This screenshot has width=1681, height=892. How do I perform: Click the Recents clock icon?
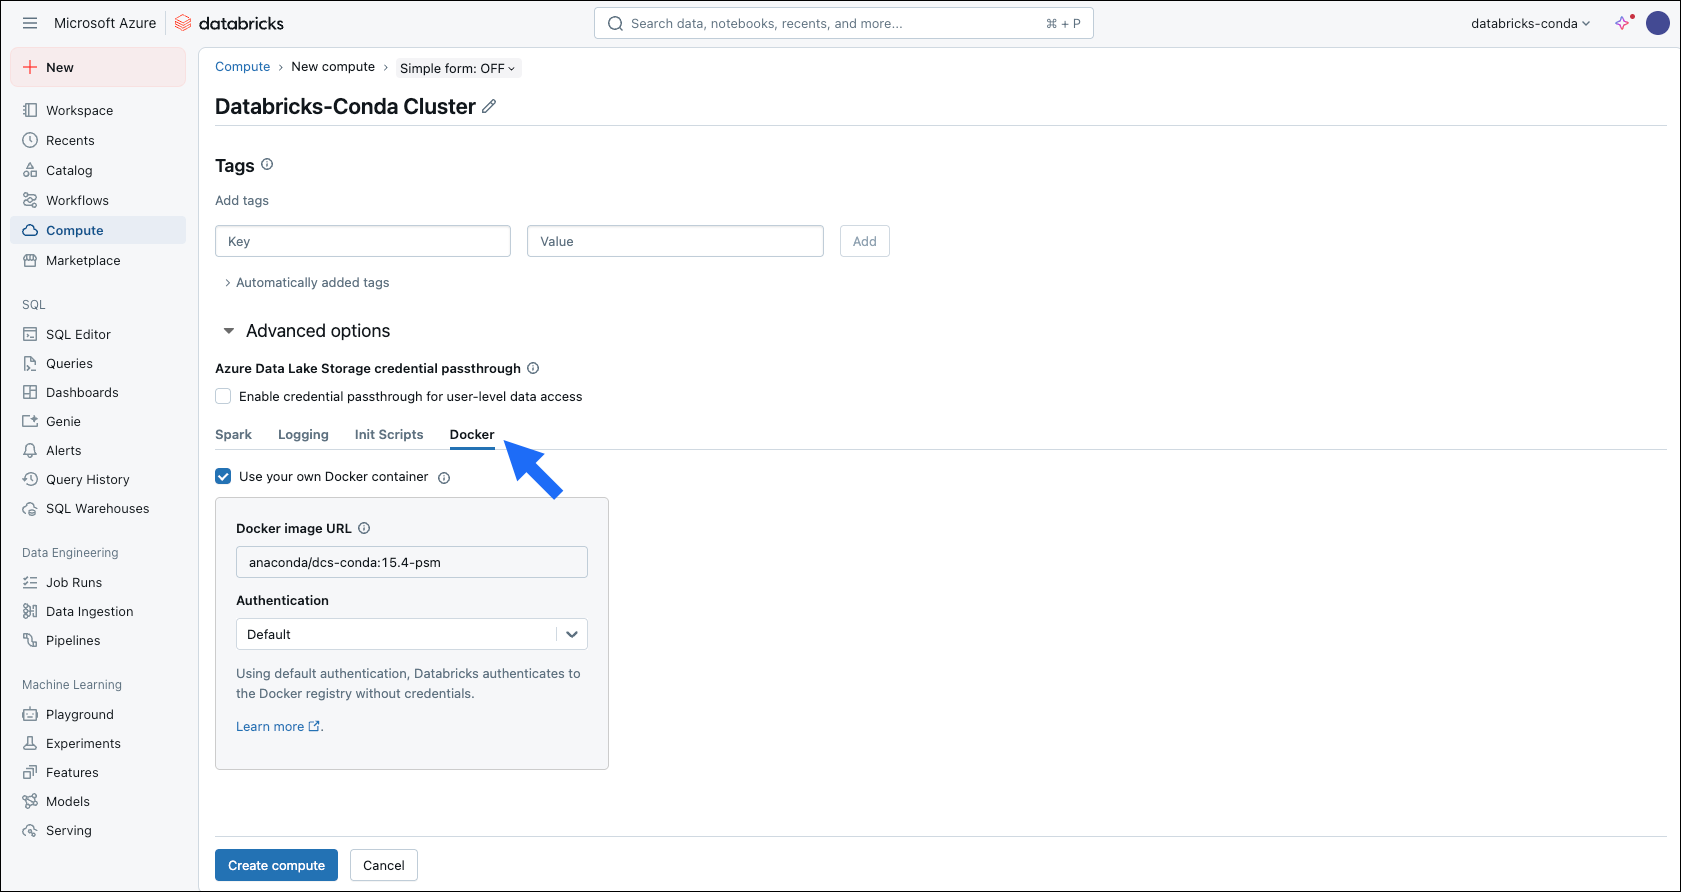(30, 140)
